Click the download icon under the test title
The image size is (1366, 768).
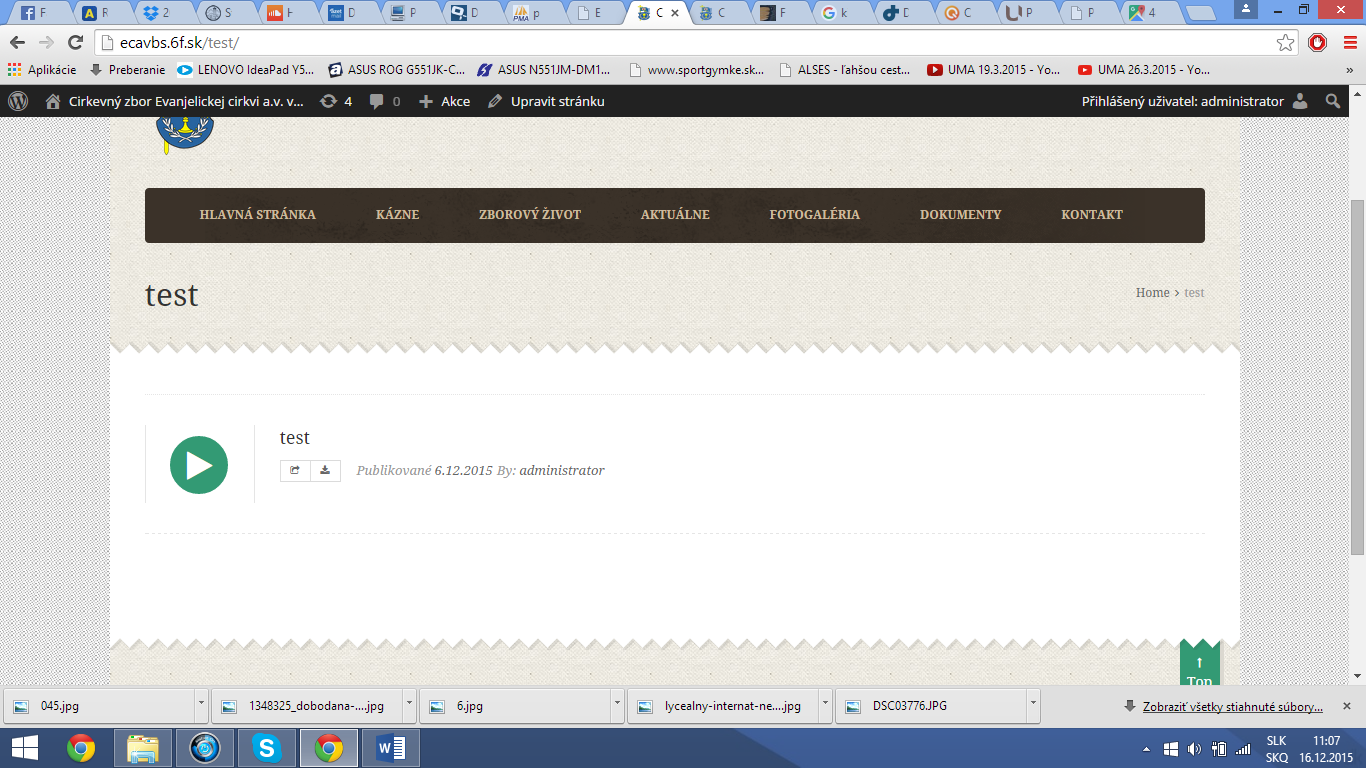pos(325,470)
